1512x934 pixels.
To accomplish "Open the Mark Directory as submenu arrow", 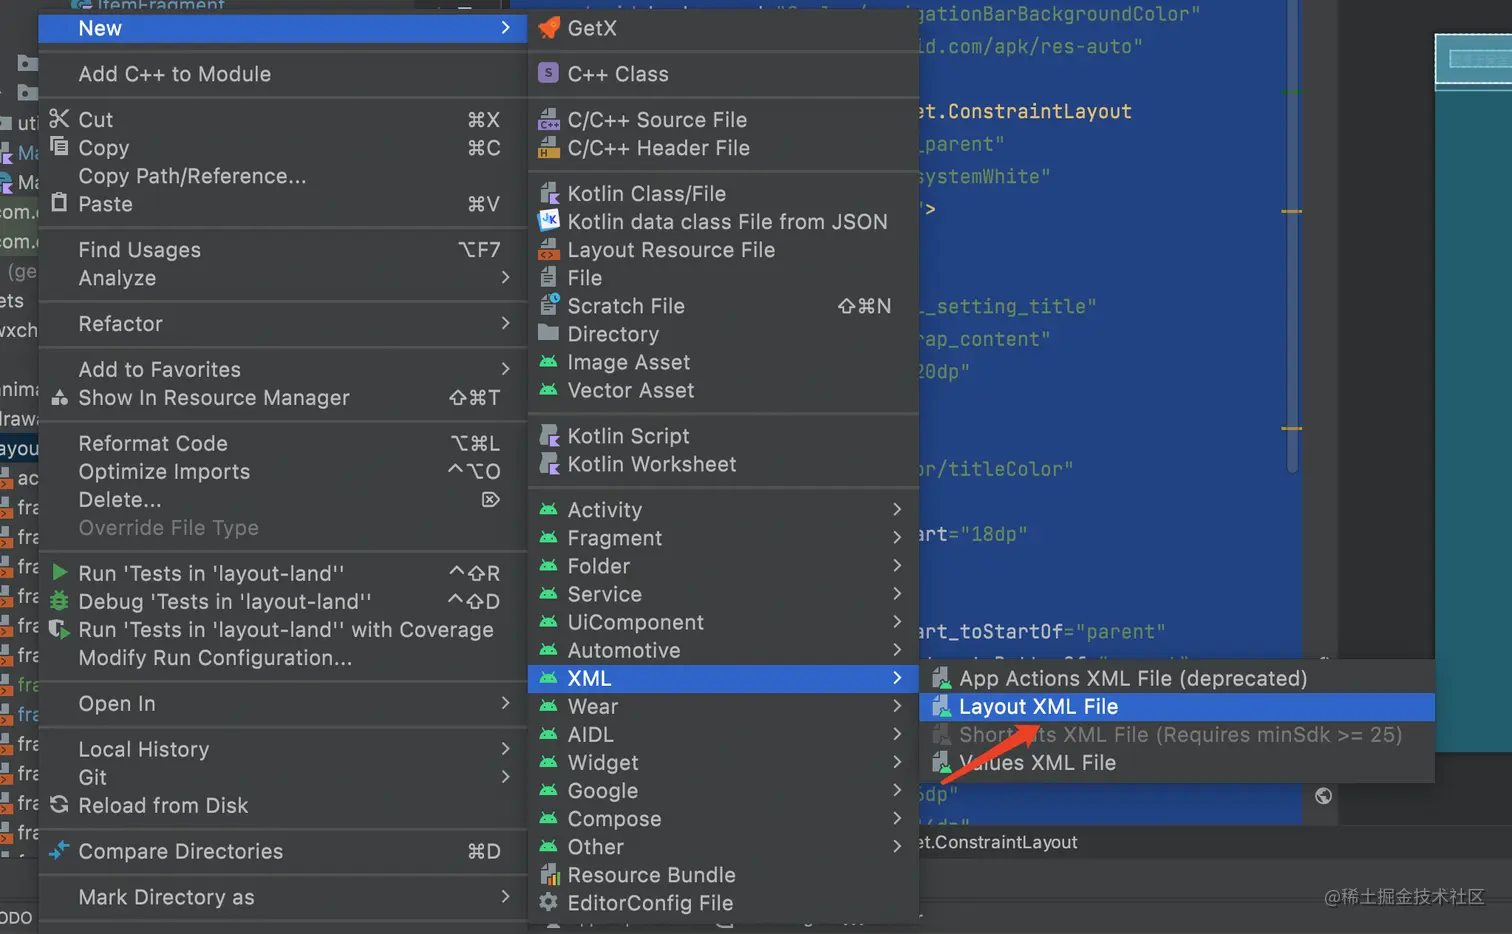I will point(505,897).
